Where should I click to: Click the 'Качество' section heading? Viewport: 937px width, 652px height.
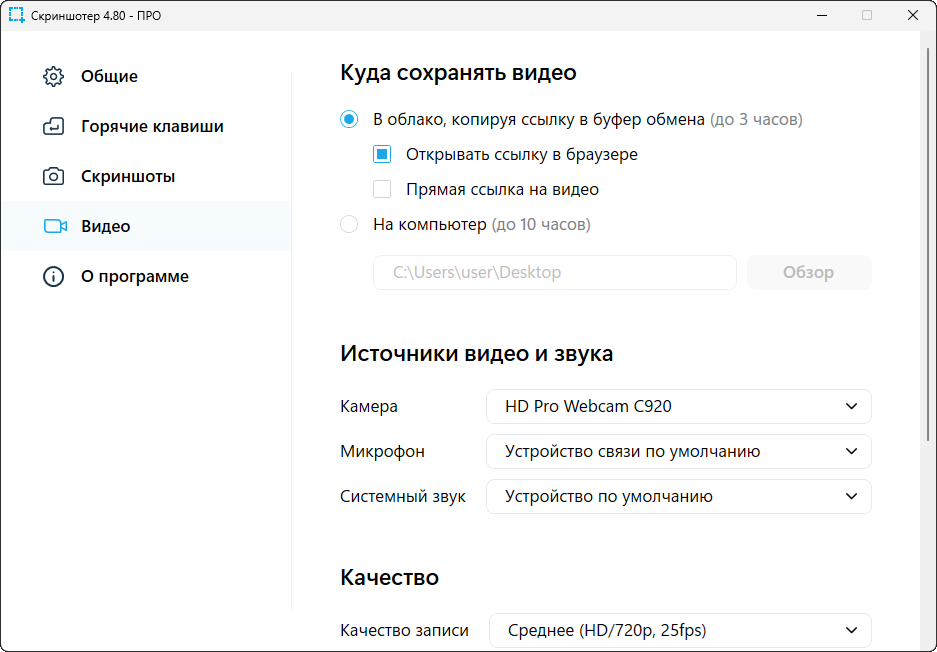pyautogui.click(x=390, y=577)
